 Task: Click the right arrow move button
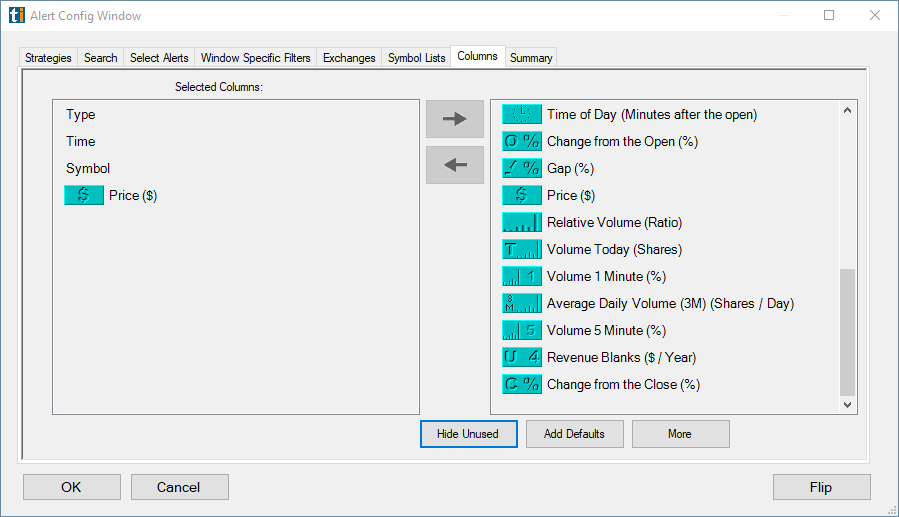pyautogui.click(x=455, y=119)
